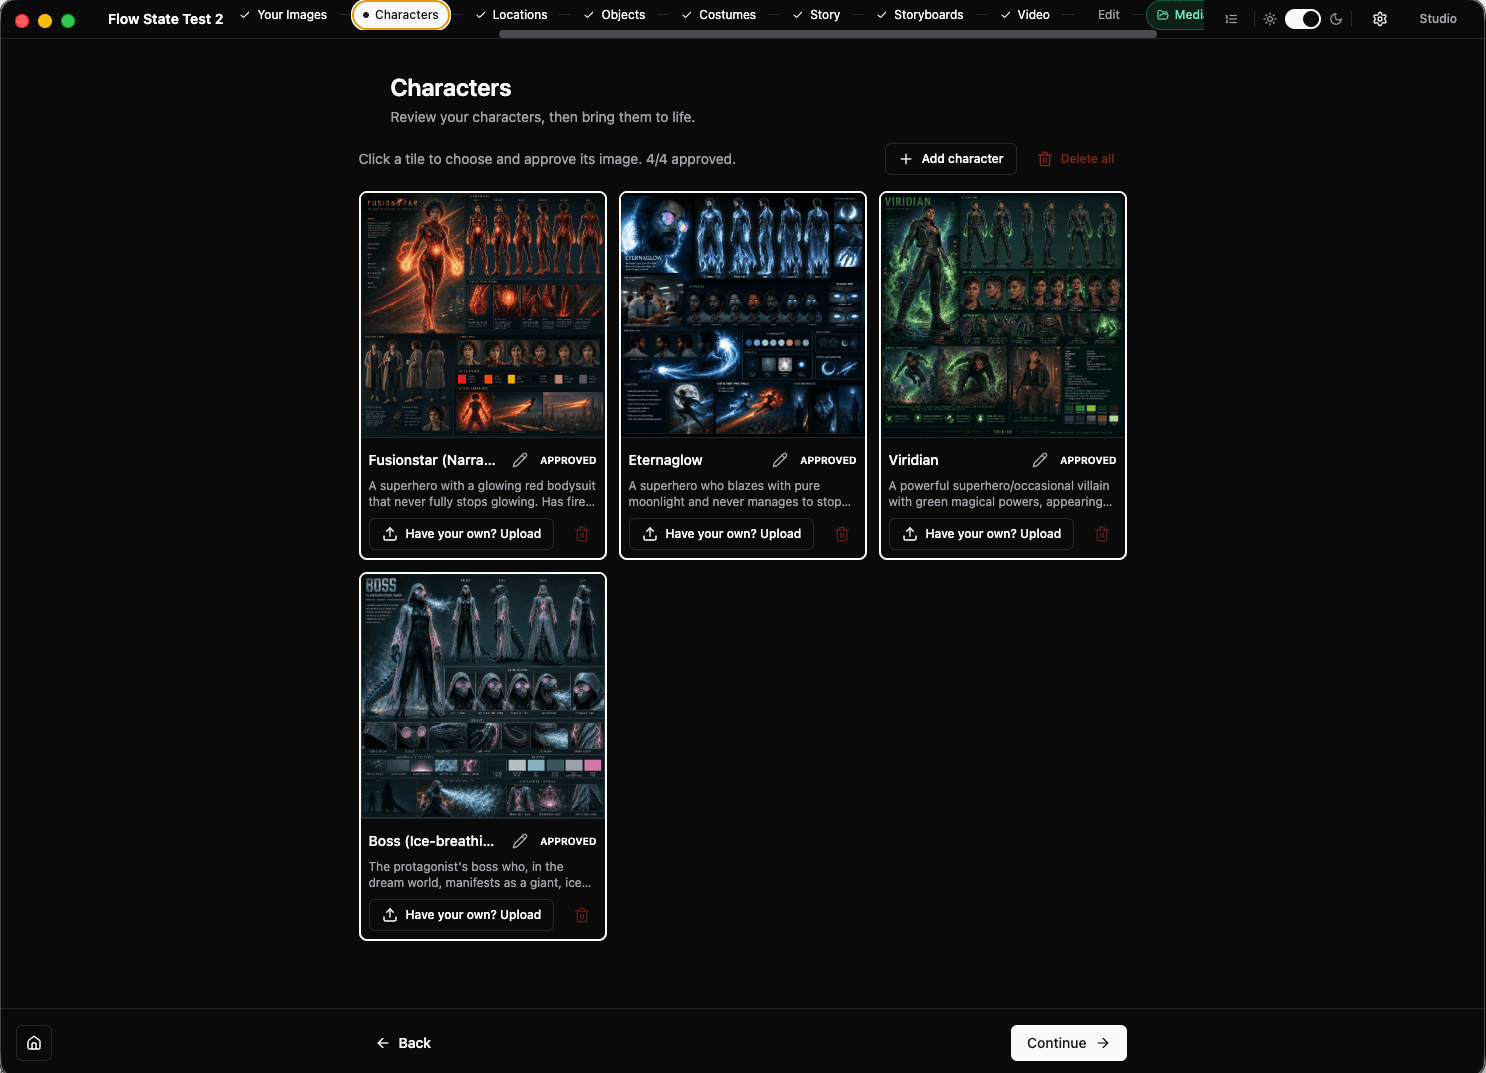Click the Boss APPROVED label
This screenshot has height=1073, width=1486.
[x=568, y=842]
